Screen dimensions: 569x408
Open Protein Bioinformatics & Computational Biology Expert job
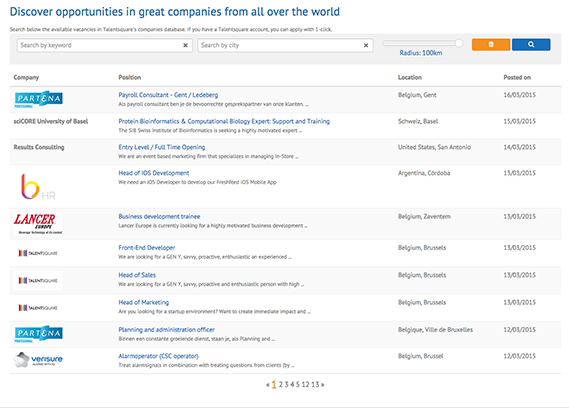[x=224, y=121]
